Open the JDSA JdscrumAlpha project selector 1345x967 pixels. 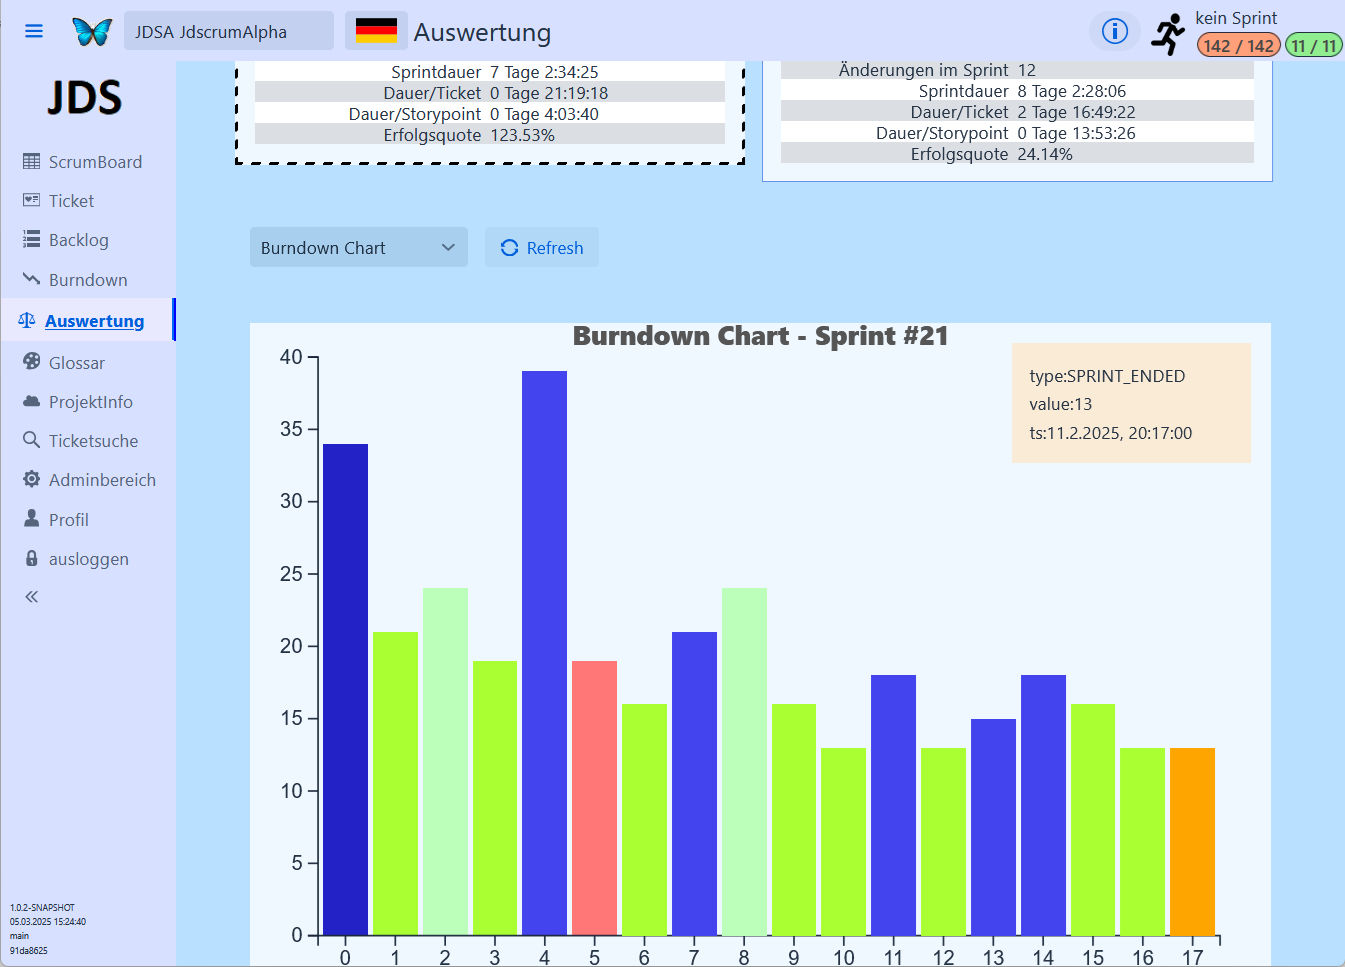(x=229, y=31)
